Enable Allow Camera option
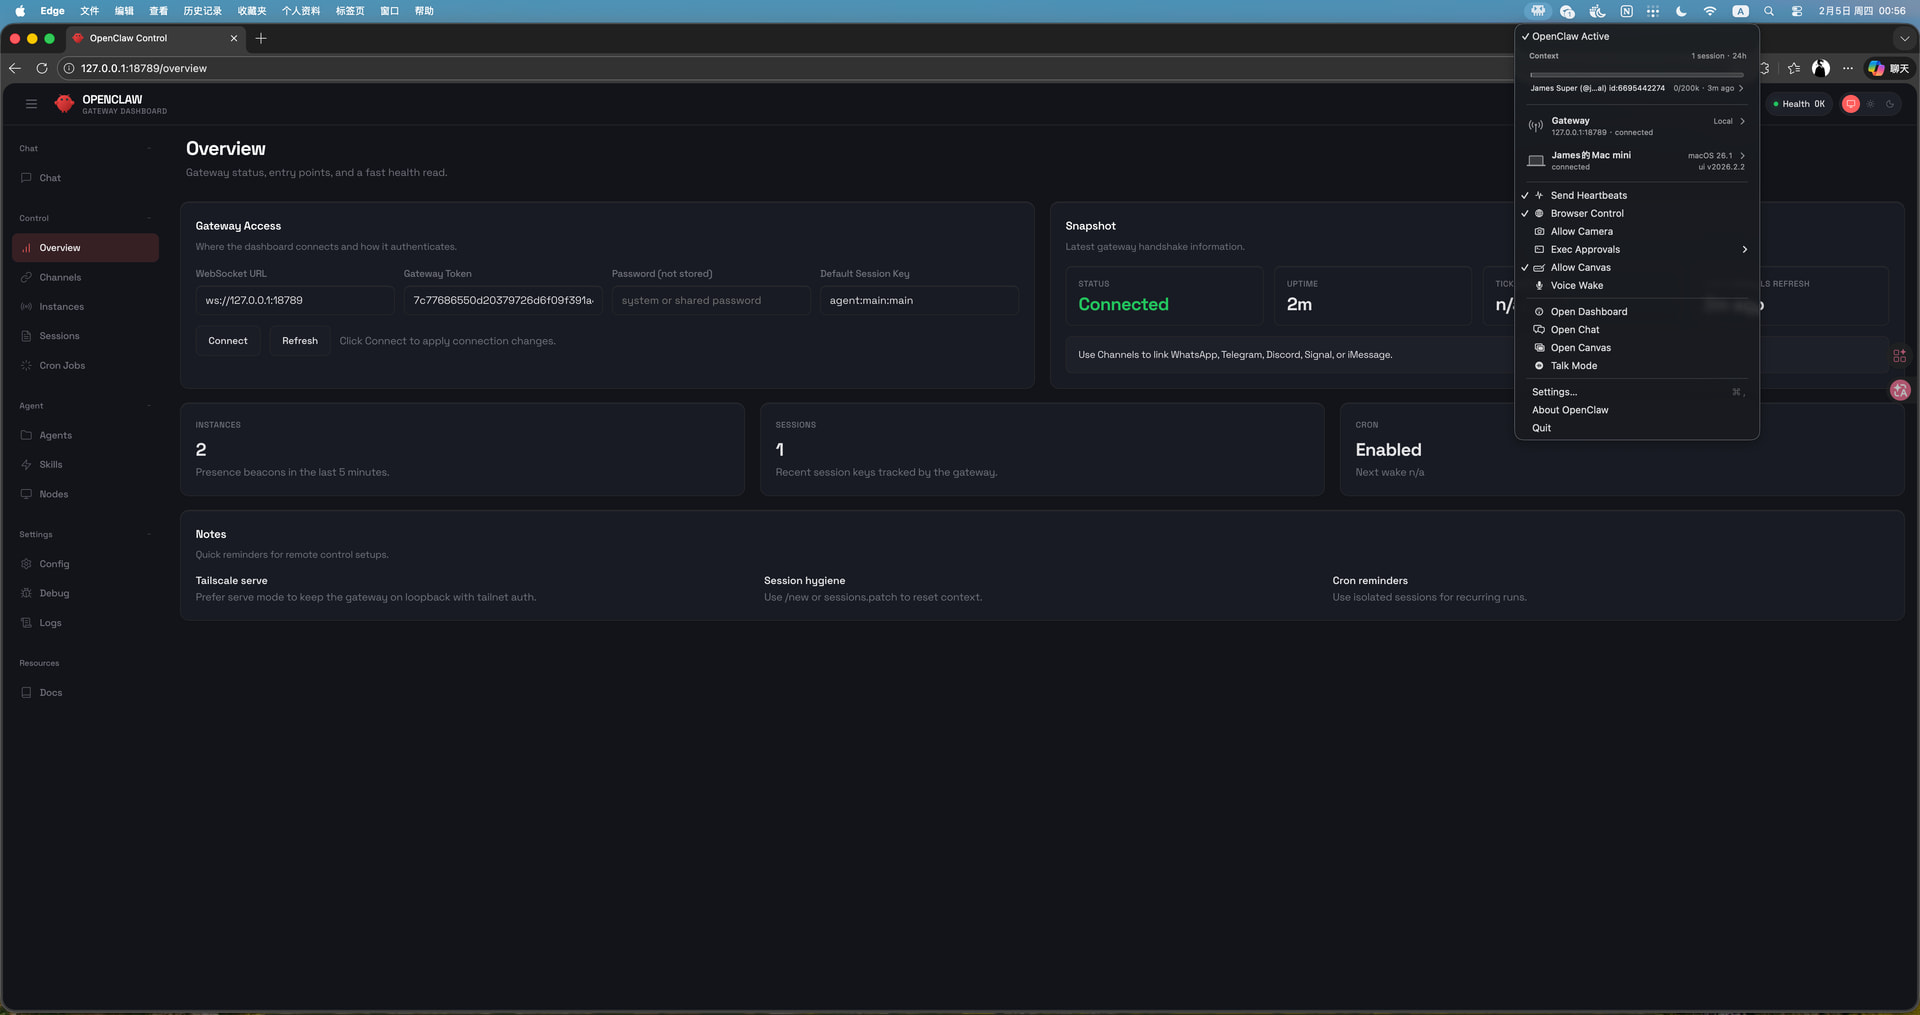 1581,232
